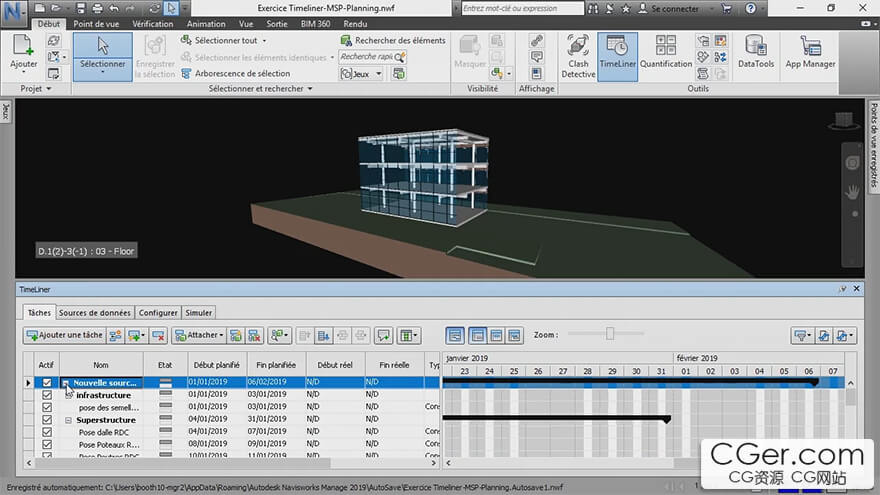The width and height of the screenshot is (880, 495).
Task: Open the Animation ribbon tab
Action: click(x=206, y=24)
